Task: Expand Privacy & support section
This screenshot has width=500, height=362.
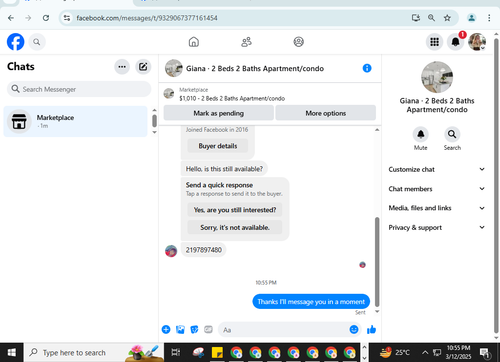Action: [x=437, y=227]
